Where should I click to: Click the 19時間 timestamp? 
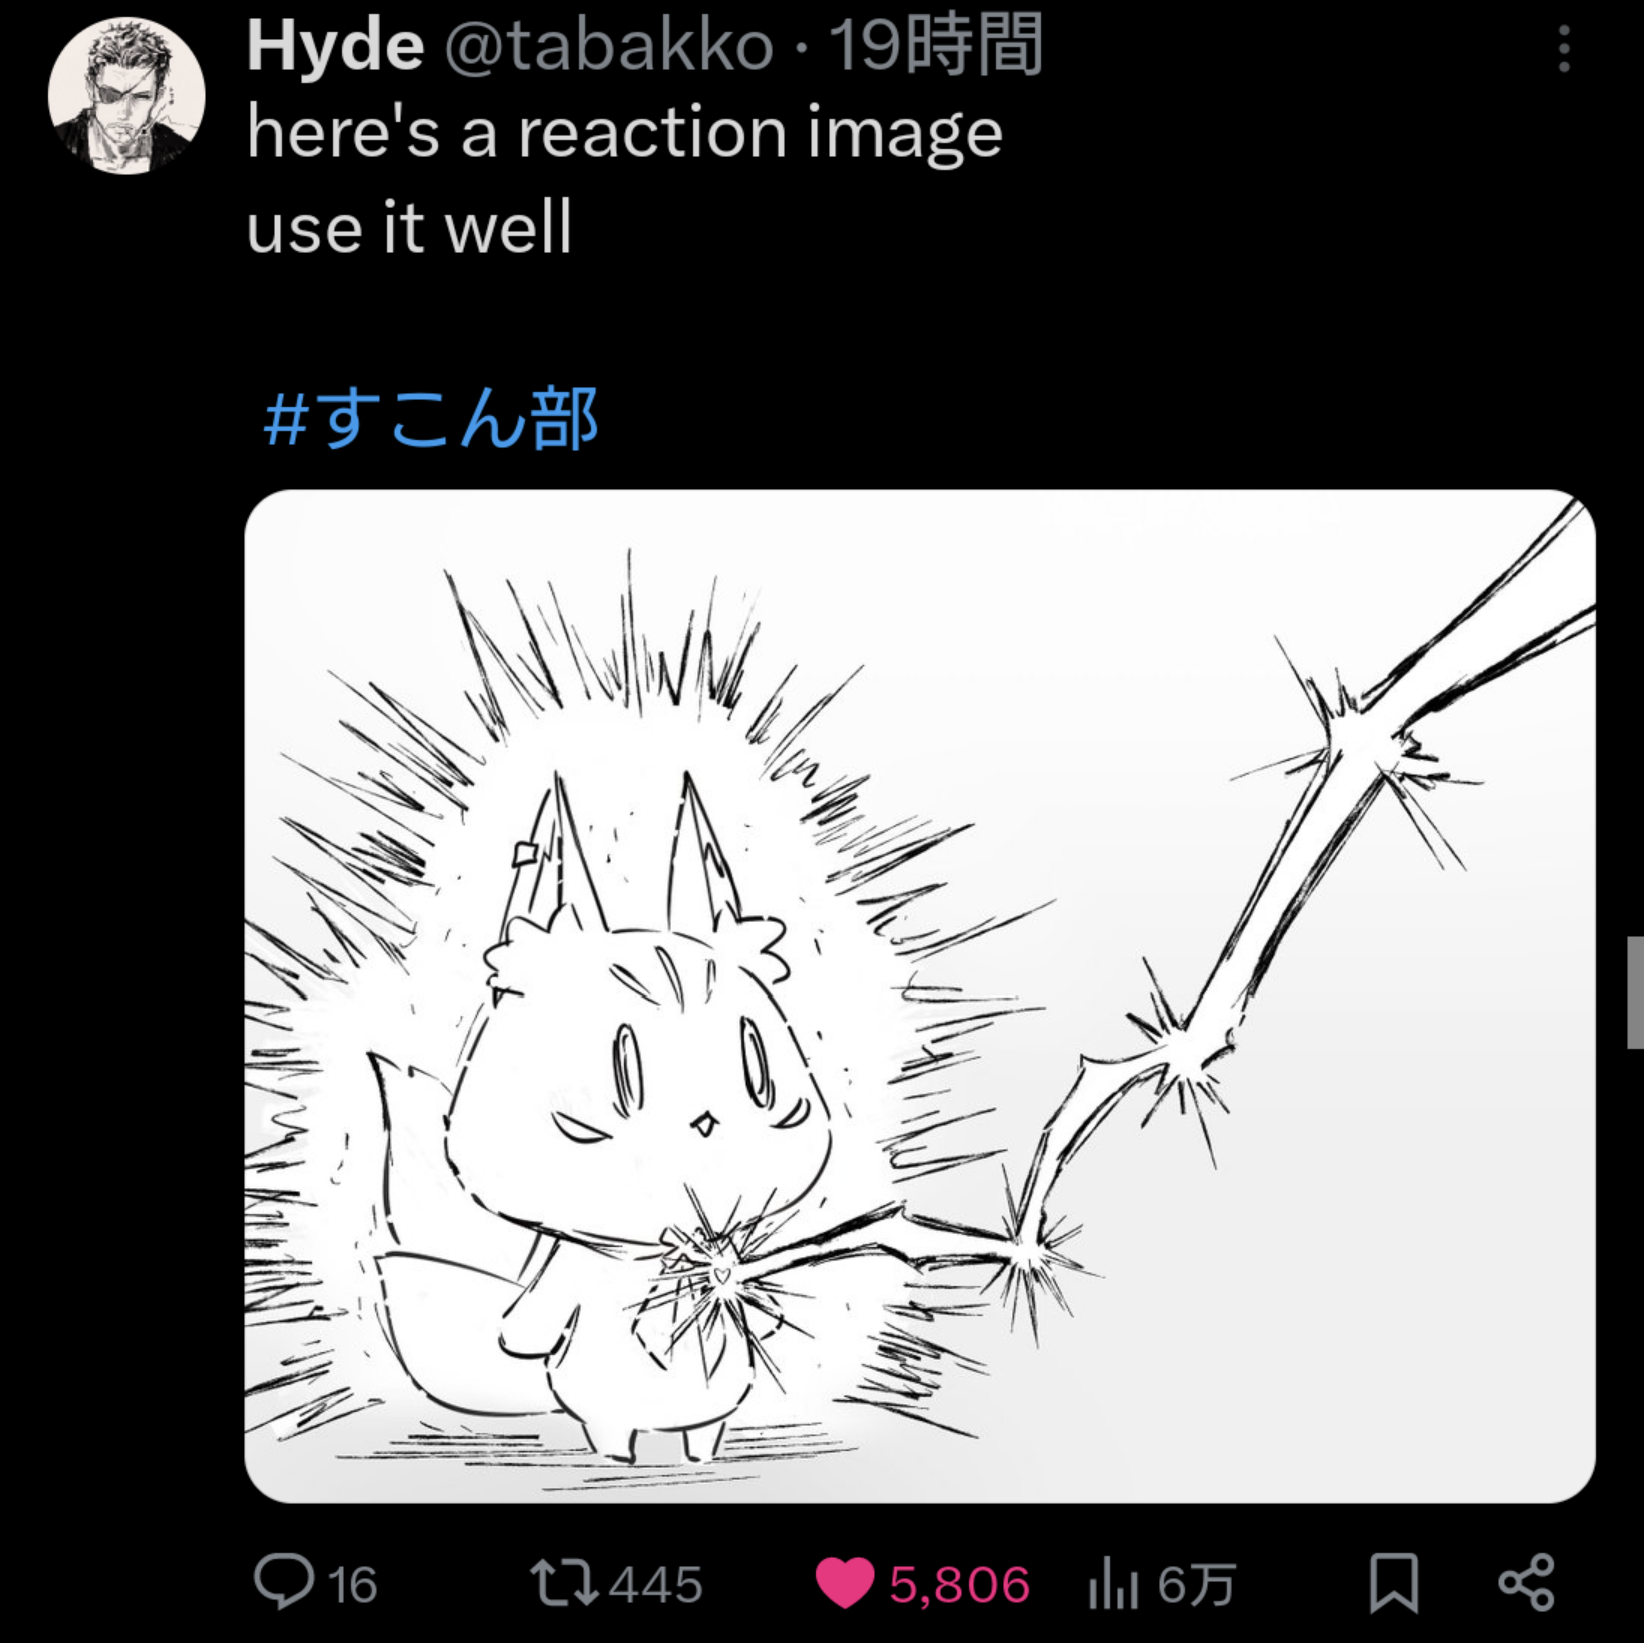(x=937, y=46)
